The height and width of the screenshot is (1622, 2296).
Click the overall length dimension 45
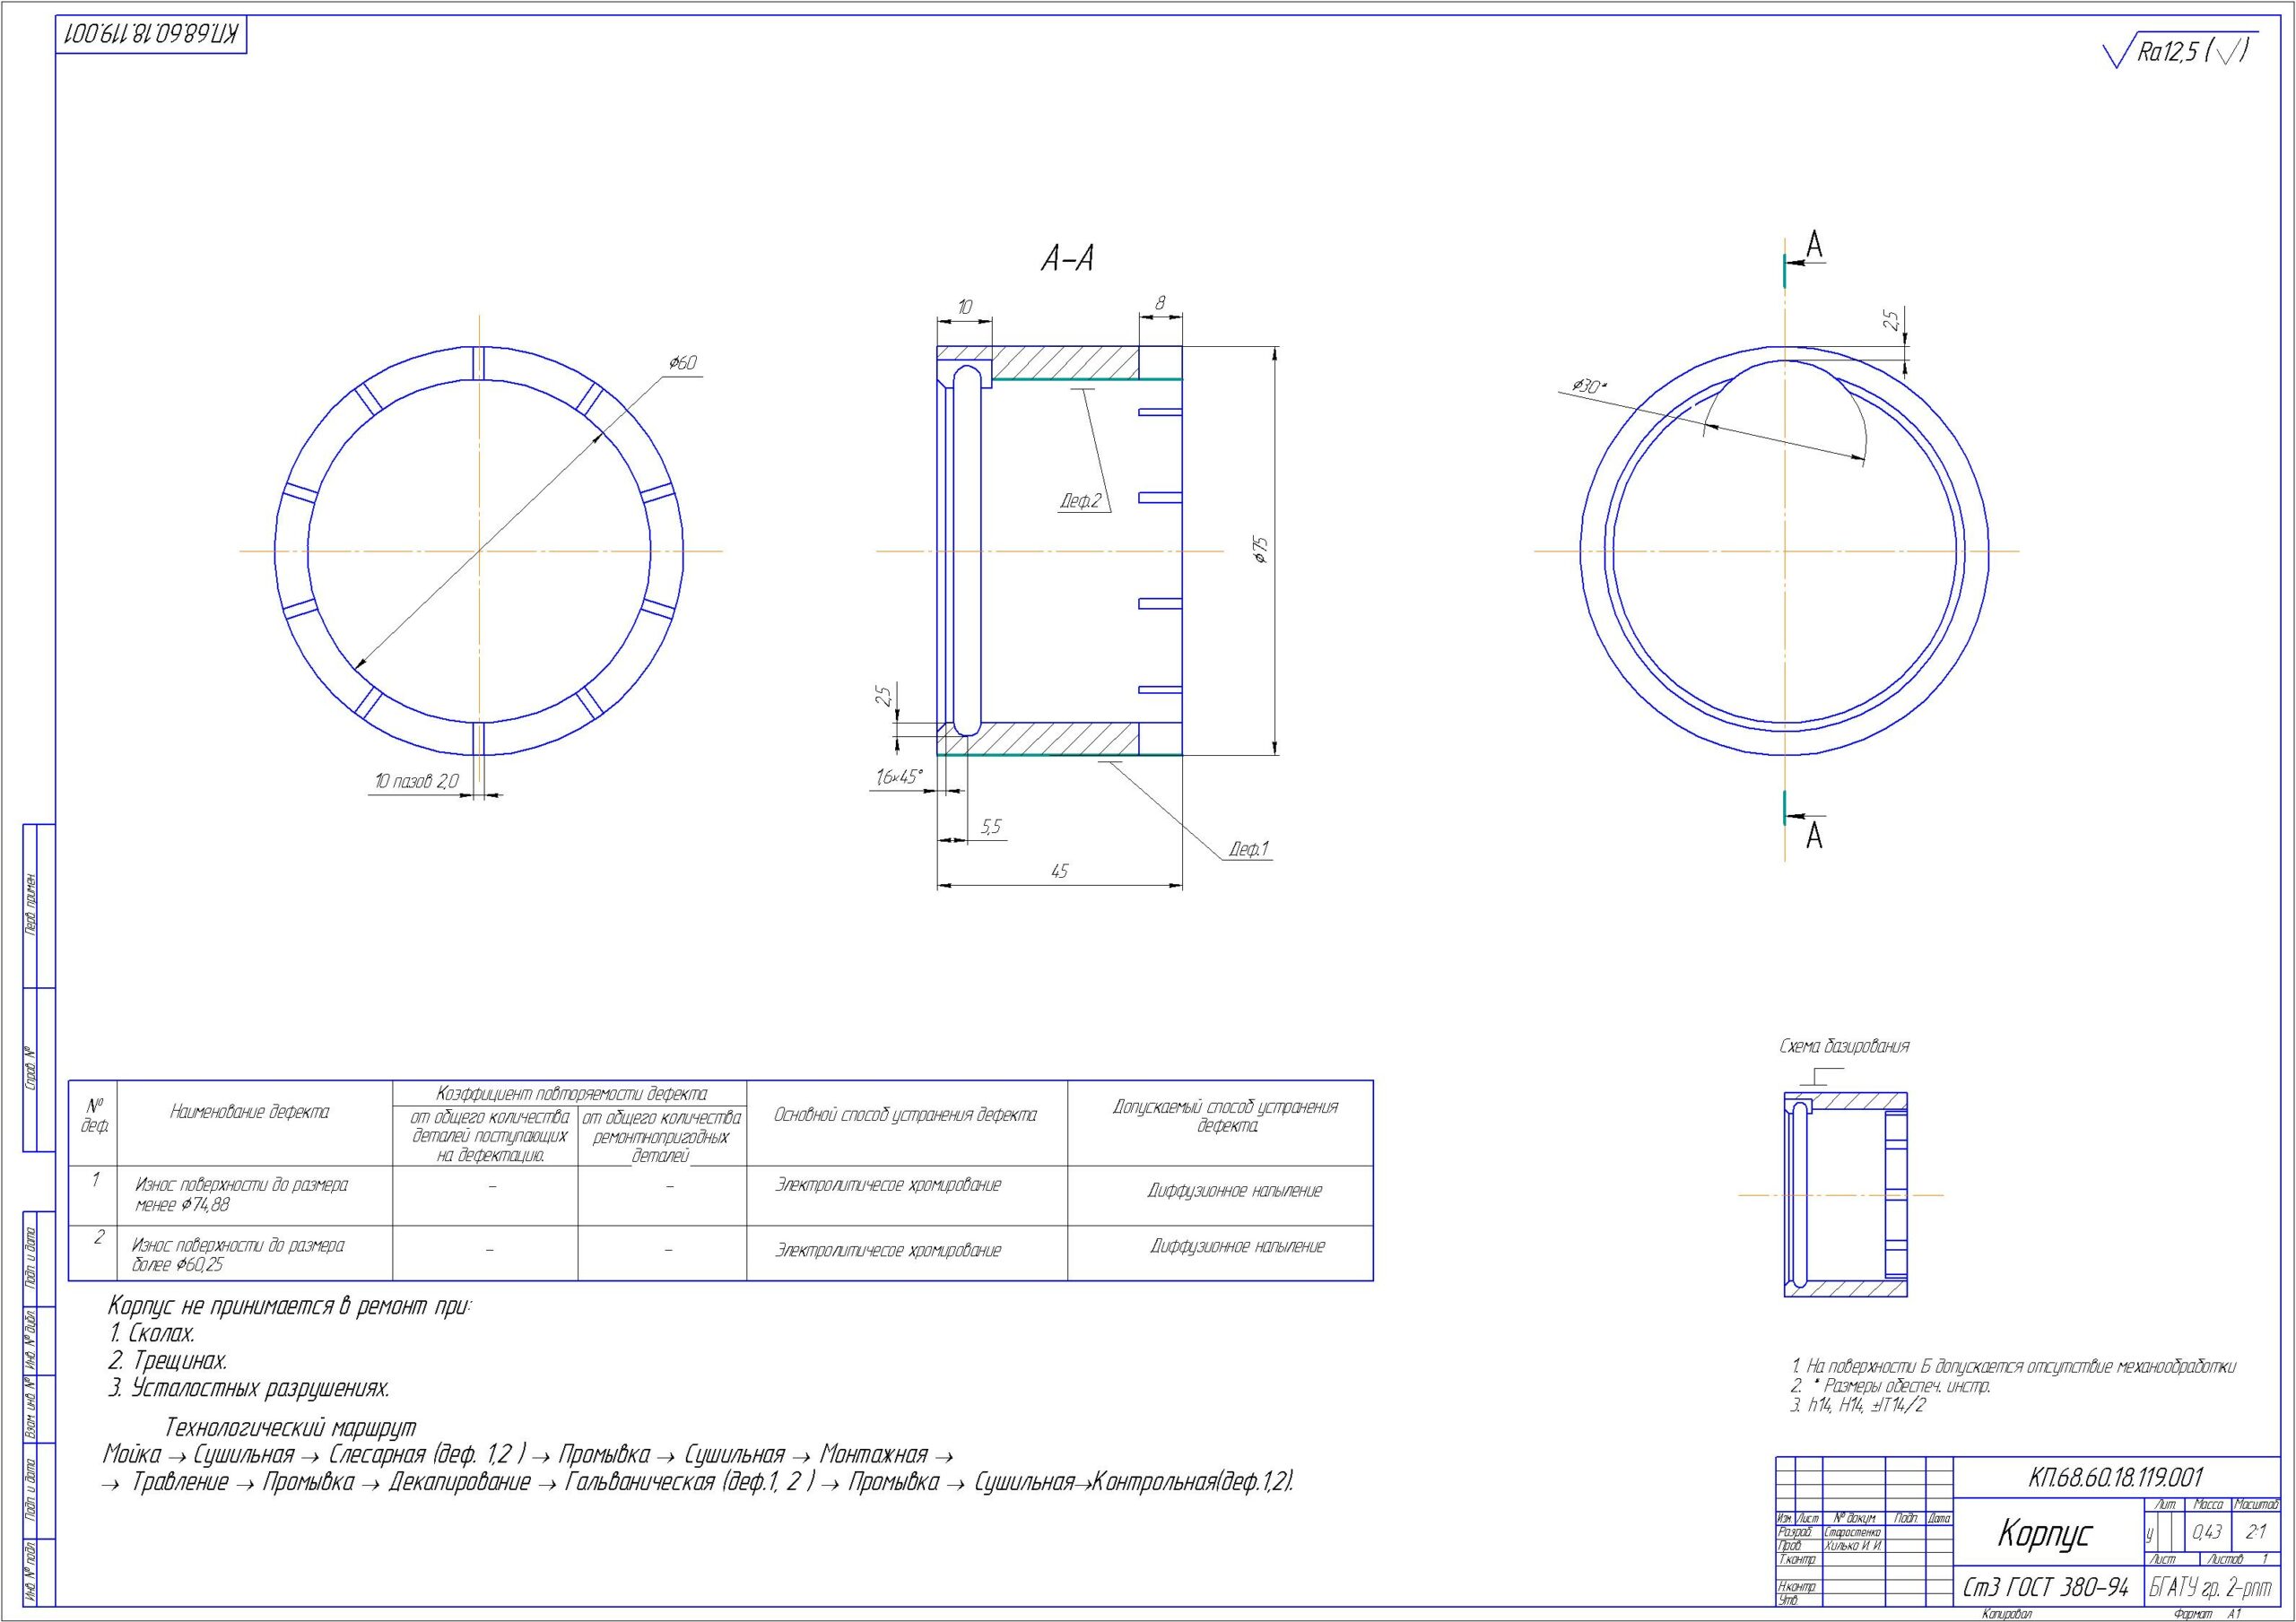tap(1059, 871)
